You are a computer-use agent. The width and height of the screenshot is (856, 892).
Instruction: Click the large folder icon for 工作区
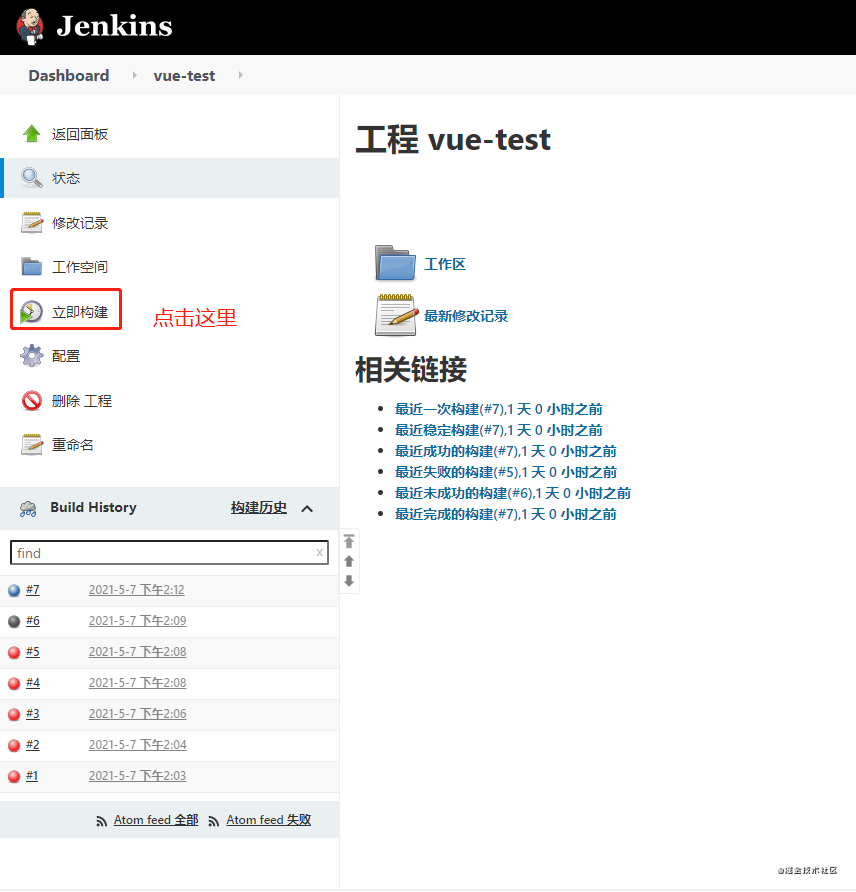pyautogui.click(x=395, y=263)
